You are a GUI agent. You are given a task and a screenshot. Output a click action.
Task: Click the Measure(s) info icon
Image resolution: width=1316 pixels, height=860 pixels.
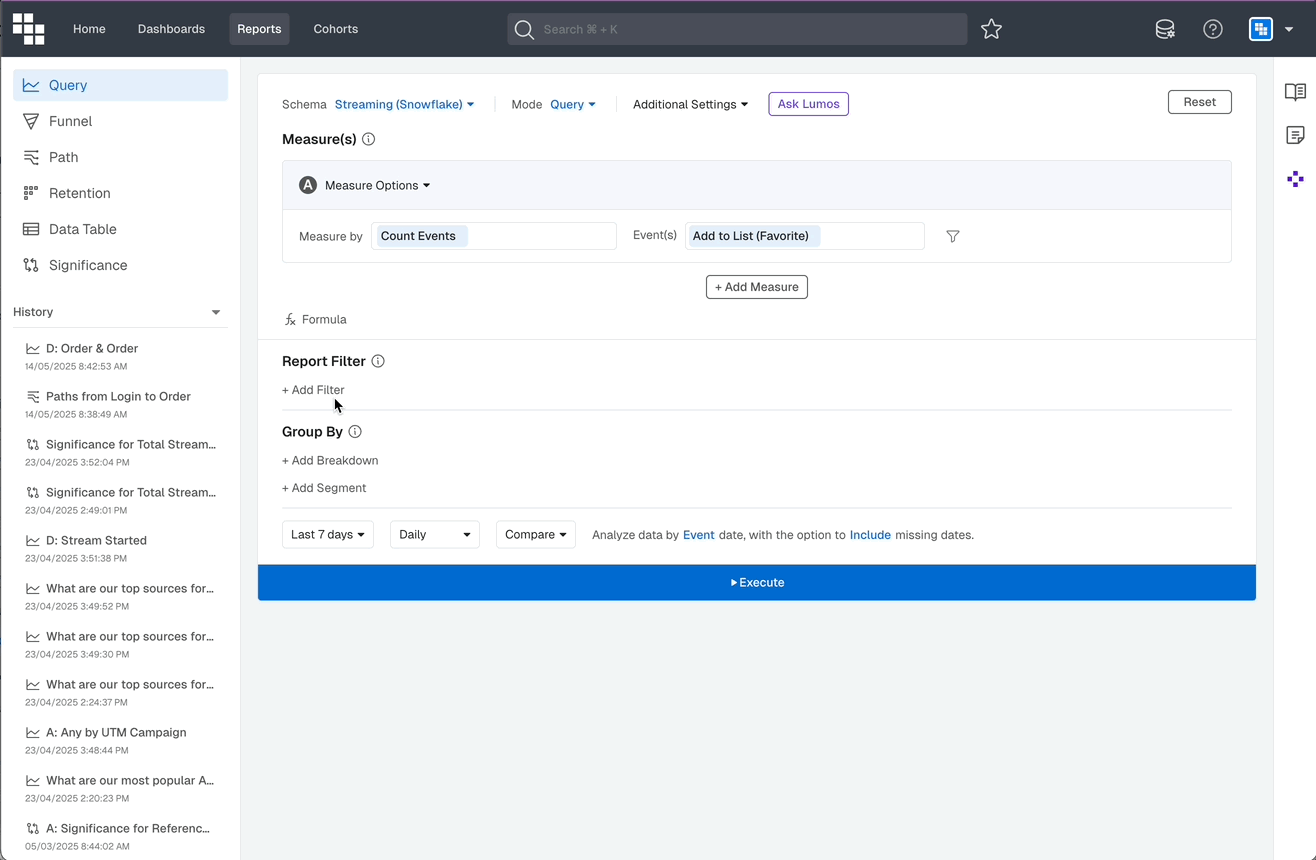point(368,139)
